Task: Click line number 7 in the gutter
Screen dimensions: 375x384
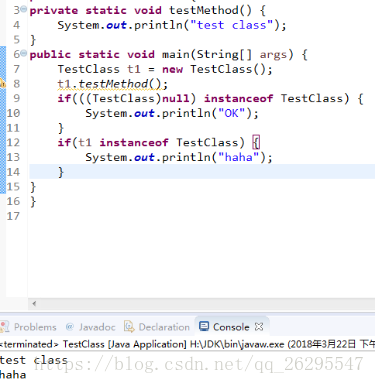Action: coord(16,69)
